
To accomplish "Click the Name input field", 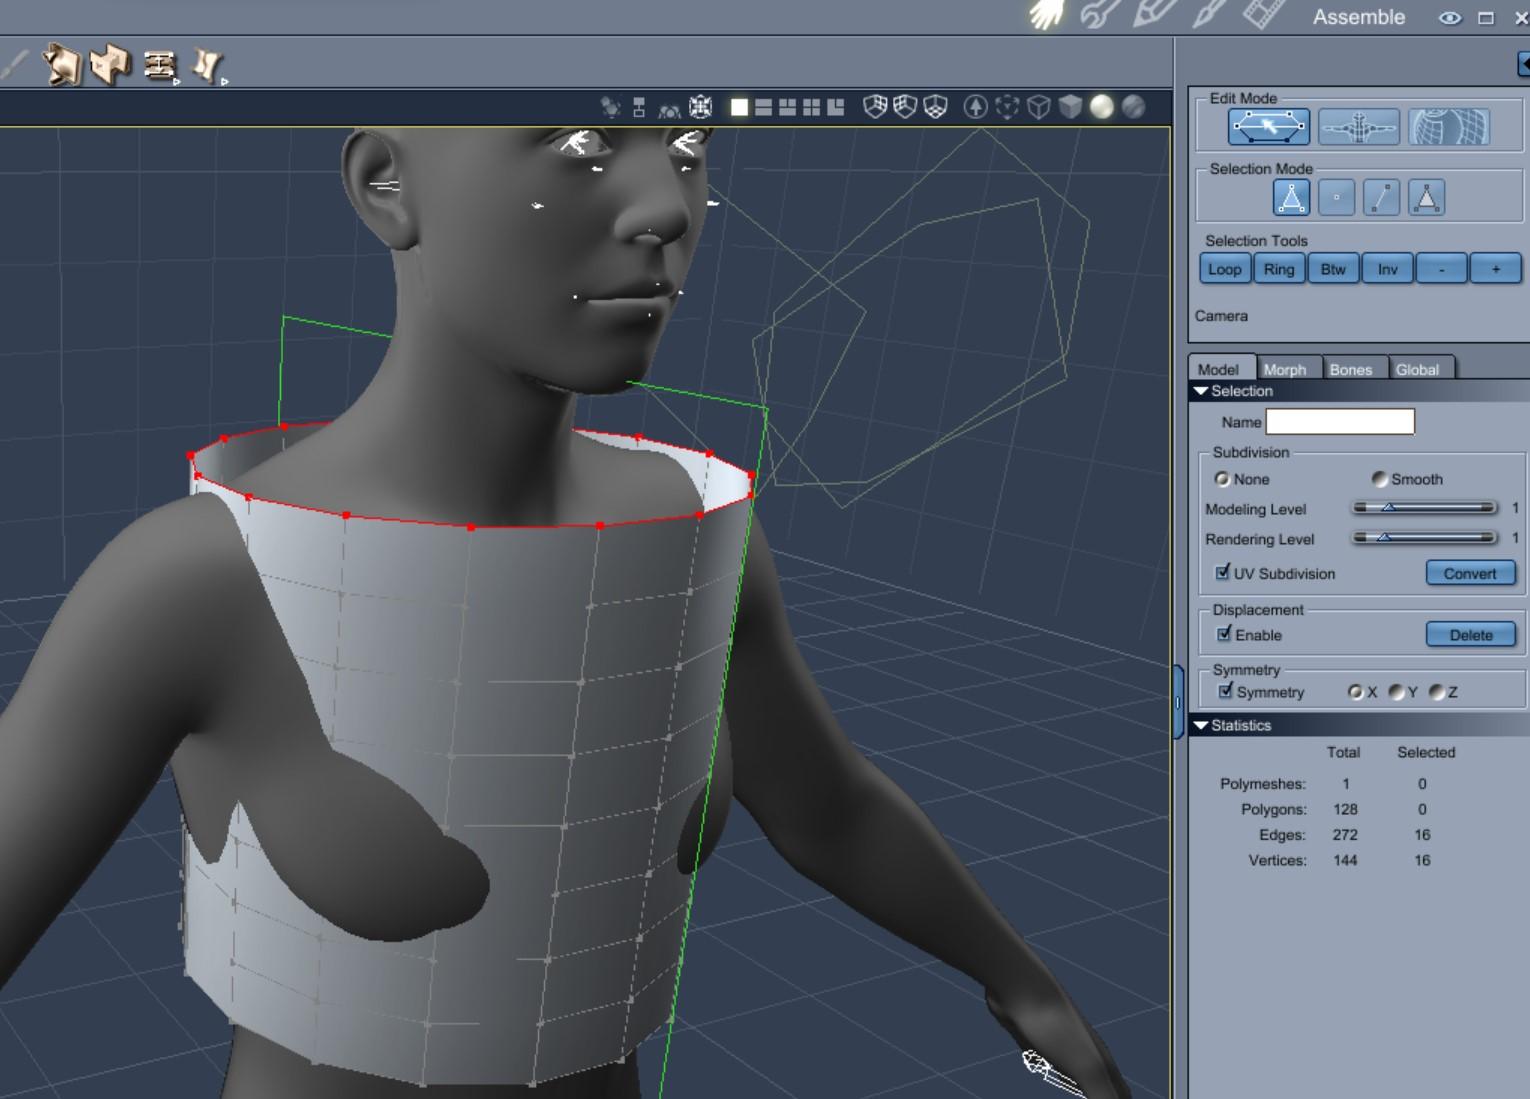I will pos(1340,422).
